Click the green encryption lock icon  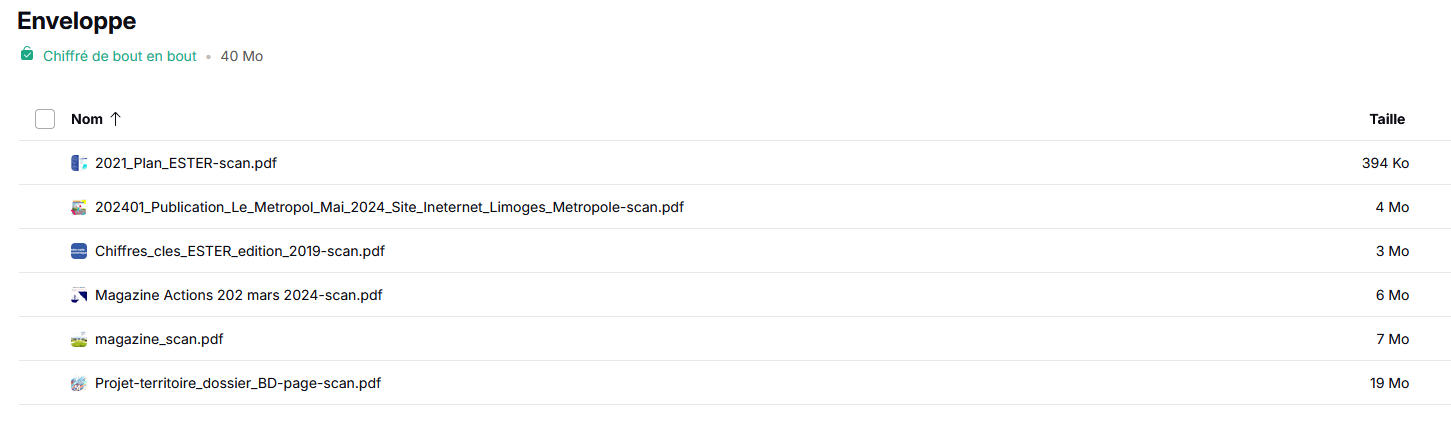27,54
